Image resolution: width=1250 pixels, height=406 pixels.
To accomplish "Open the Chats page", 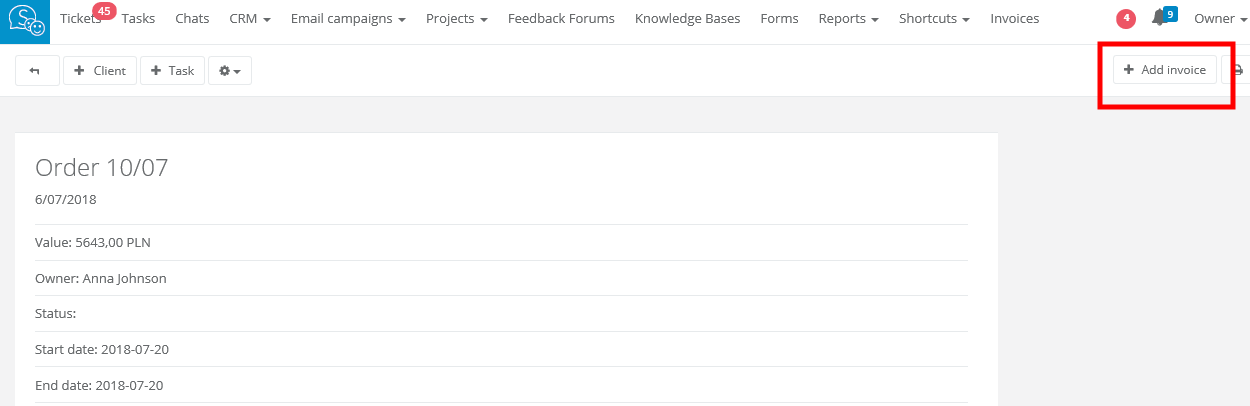I will coord(192,19).
